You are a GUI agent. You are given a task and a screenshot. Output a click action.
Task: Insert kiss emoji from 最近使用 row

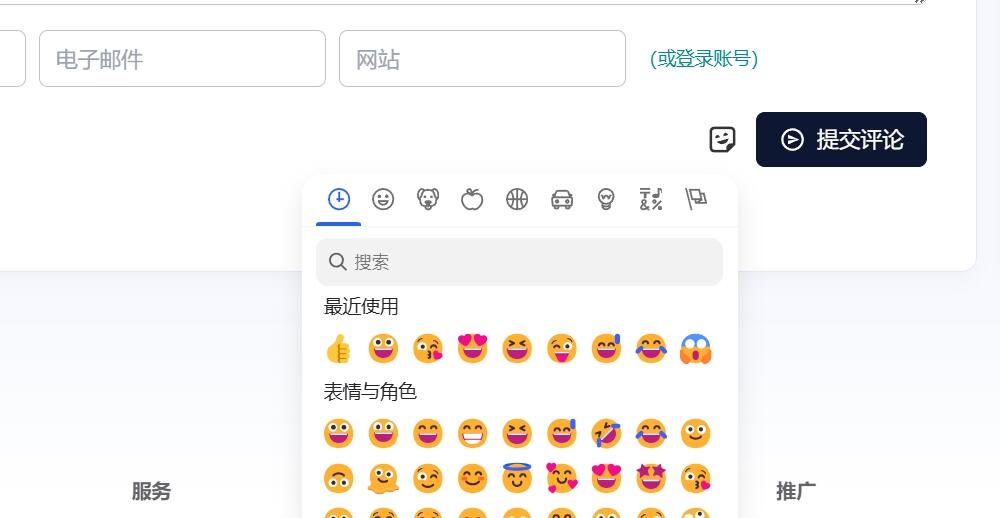(428, 349)
